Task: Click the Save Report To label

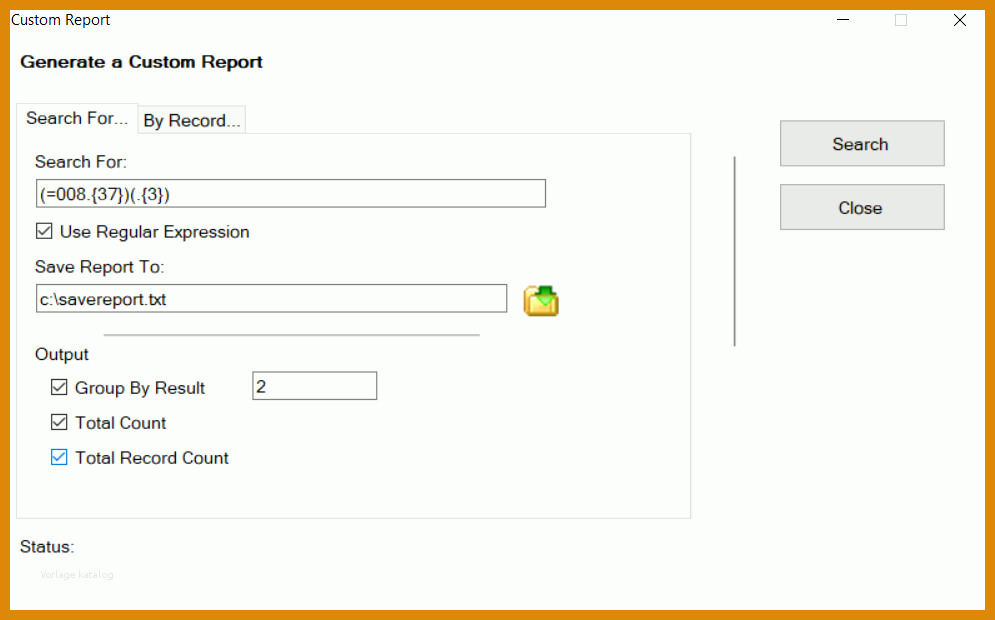Action: tap(100, 267)
